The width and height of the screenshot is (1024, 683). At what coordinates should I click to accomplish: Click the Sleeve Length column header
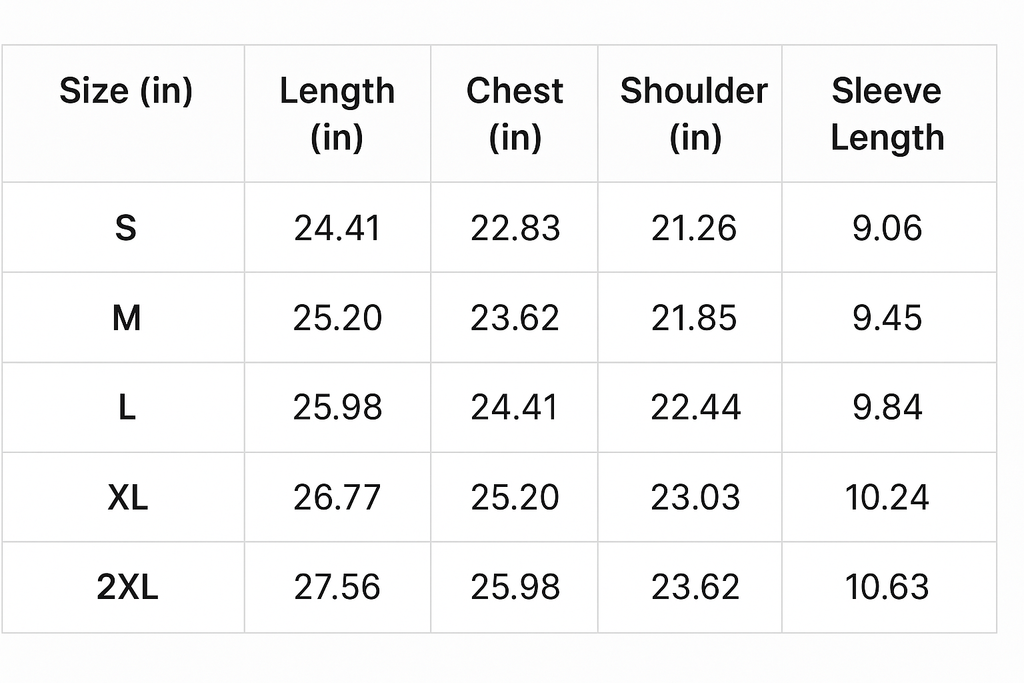coord(887,114)
